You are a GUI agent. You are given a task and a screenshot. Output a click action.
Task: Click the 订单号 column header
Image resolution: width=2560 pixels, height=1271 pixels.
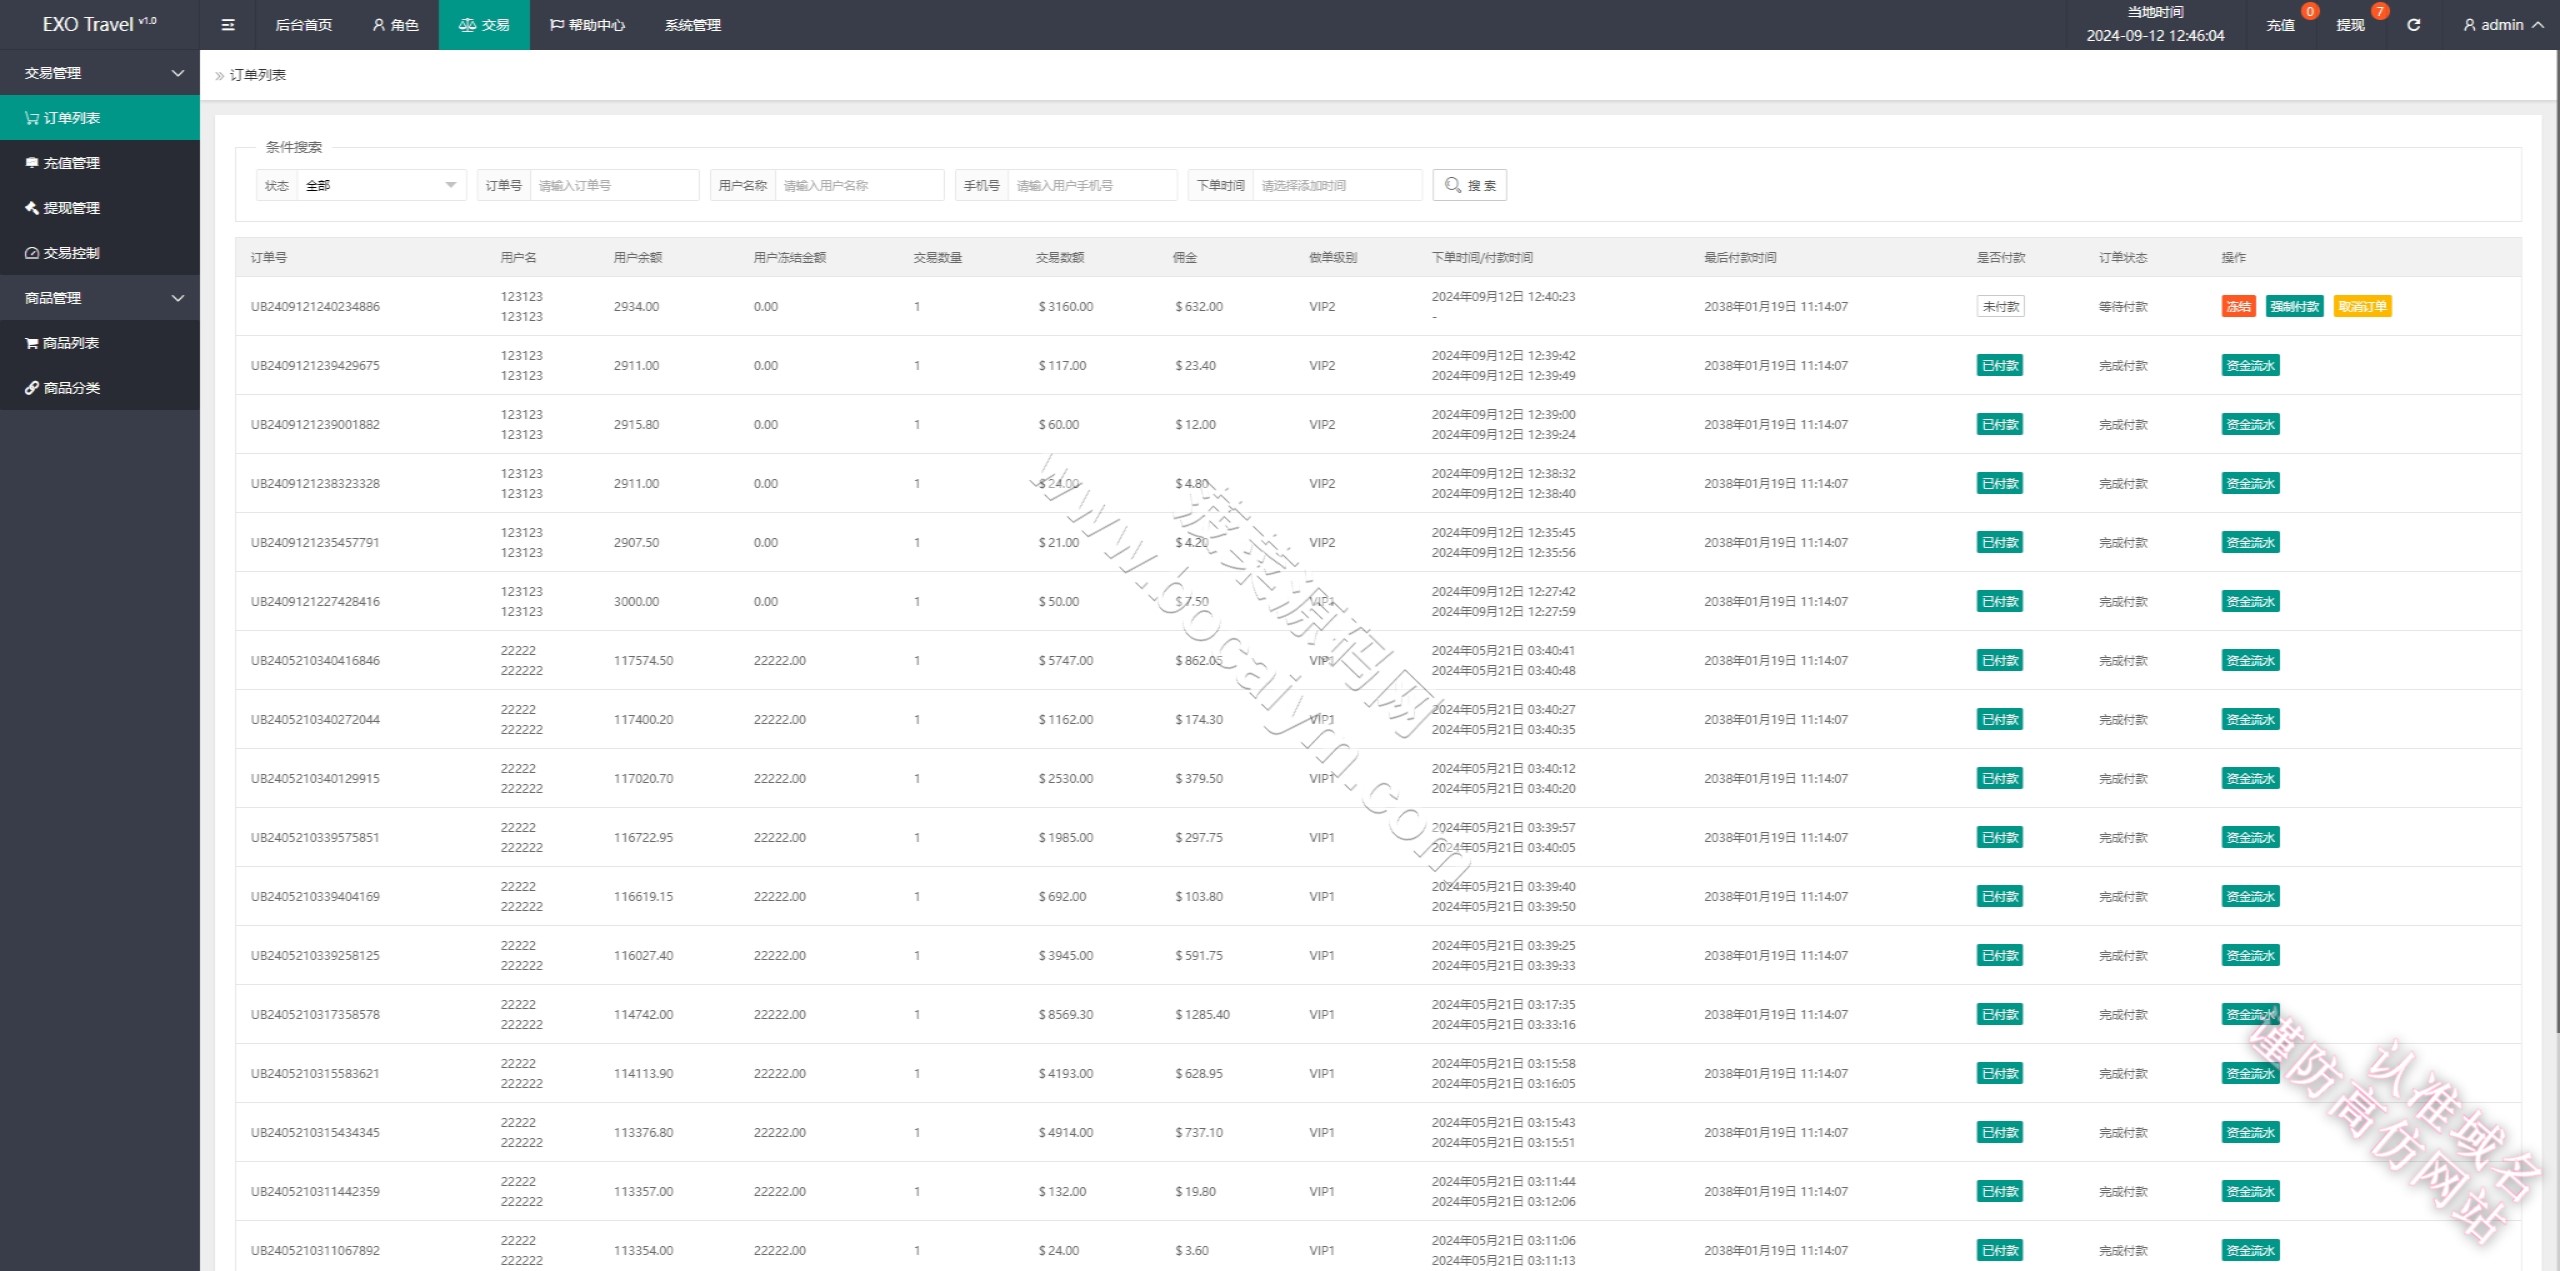click(268, 258)
